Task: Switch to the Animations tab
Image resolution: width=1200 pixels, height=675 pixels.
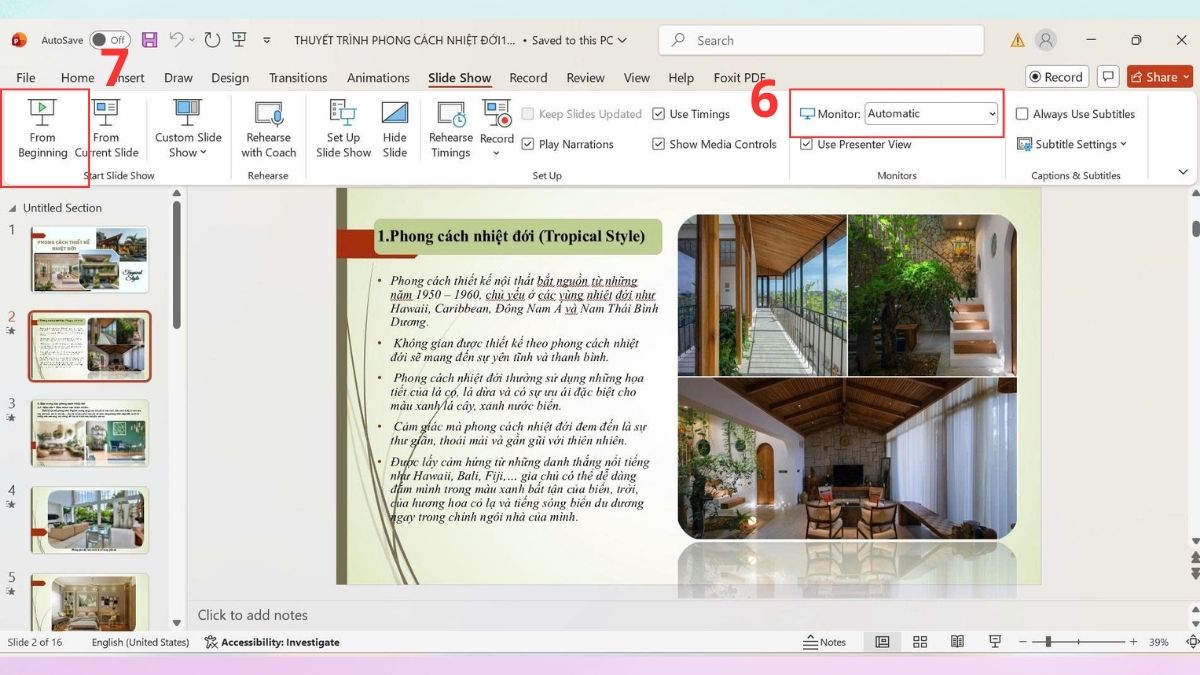Action: coord(378,78)
